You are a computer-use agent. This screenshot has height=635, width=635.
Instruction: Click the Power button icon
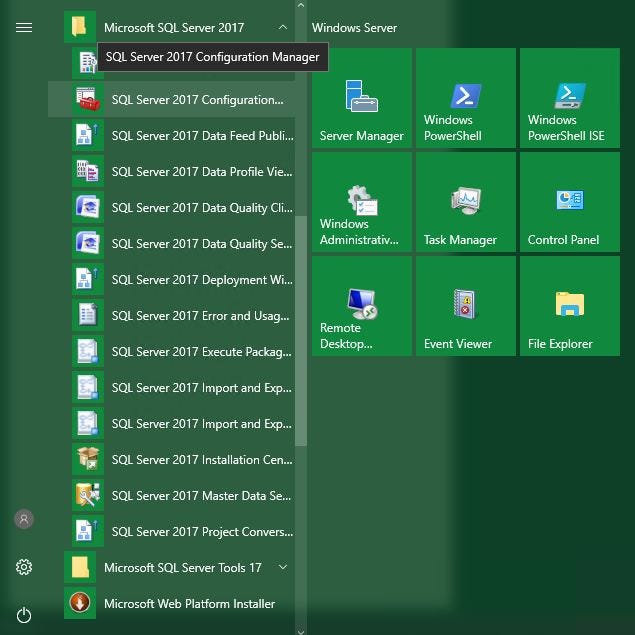24,615
